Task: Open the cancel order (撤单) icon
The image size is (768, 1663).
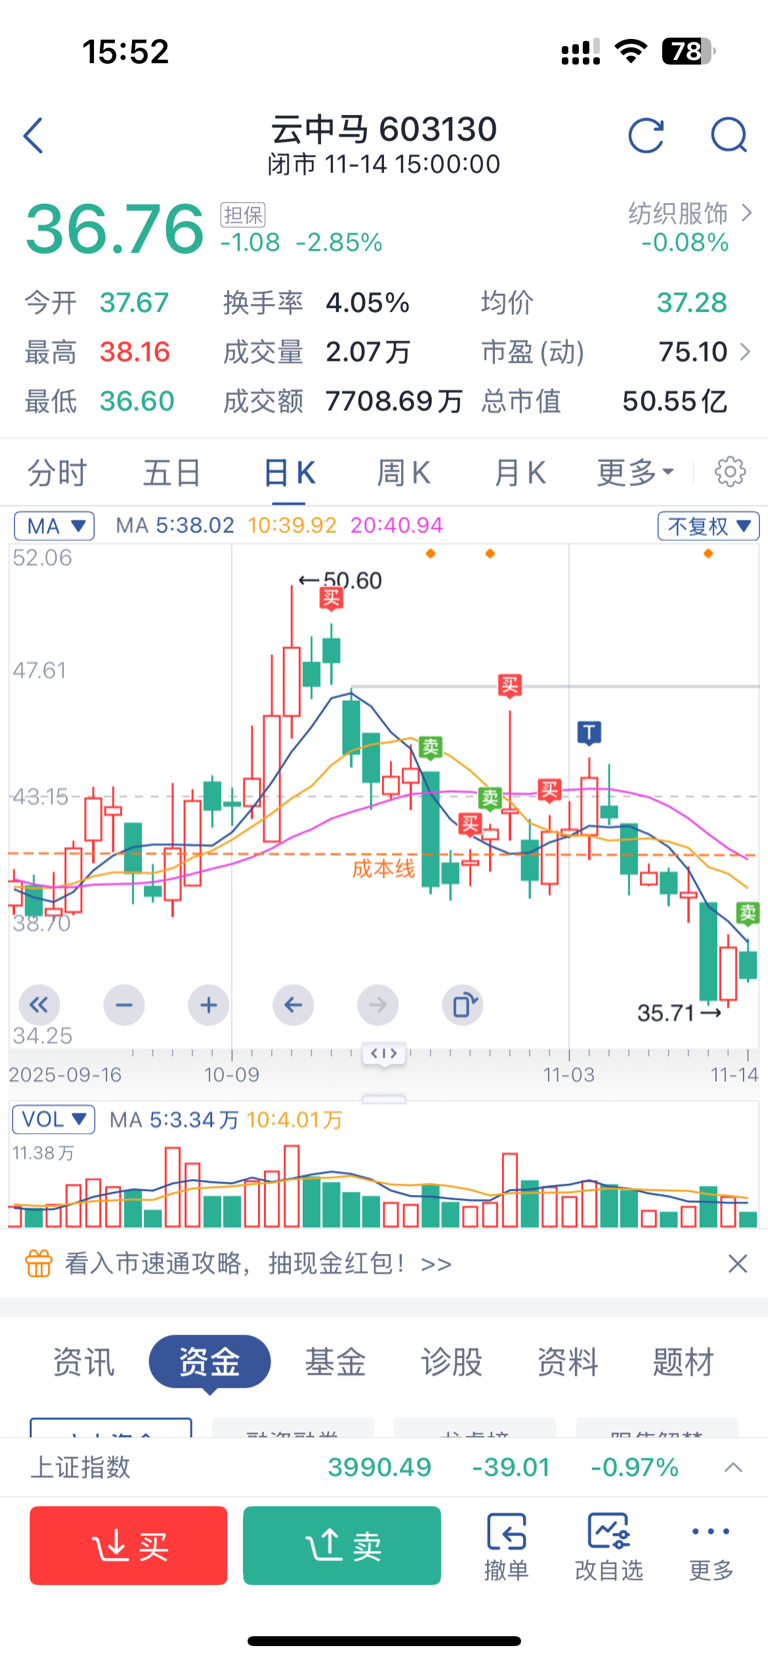Action: tap(506, 1545)
